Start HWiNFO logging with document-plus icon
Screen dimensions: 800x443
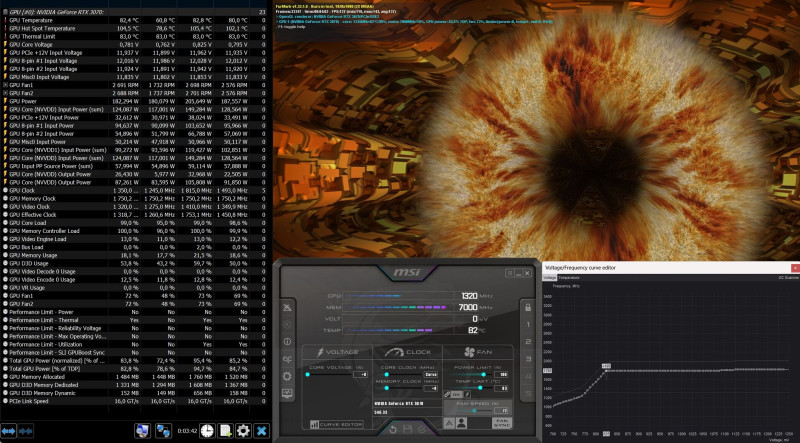(x=226, y=430)
